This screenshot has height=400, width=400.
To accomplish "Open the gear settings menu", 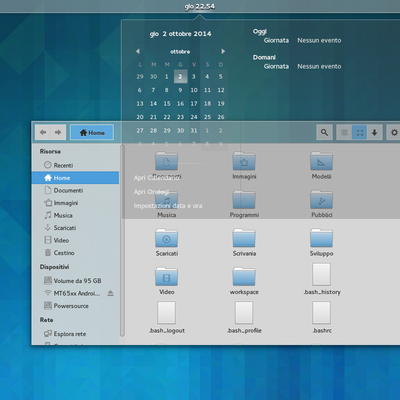I will click(x=394, y=132).
